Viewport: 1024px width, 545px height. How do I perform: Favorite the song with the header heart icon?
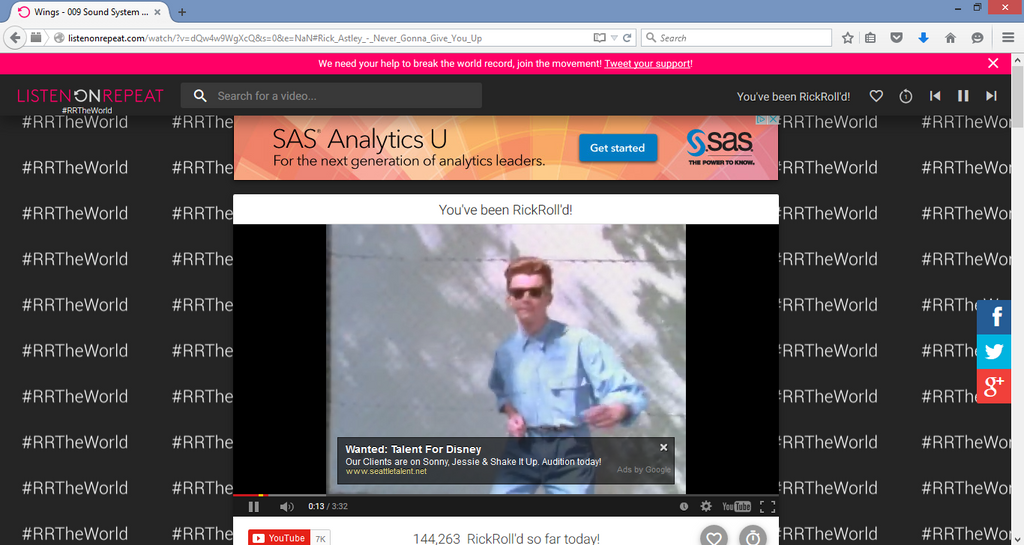pyautogui.click(x=876, y=96)
